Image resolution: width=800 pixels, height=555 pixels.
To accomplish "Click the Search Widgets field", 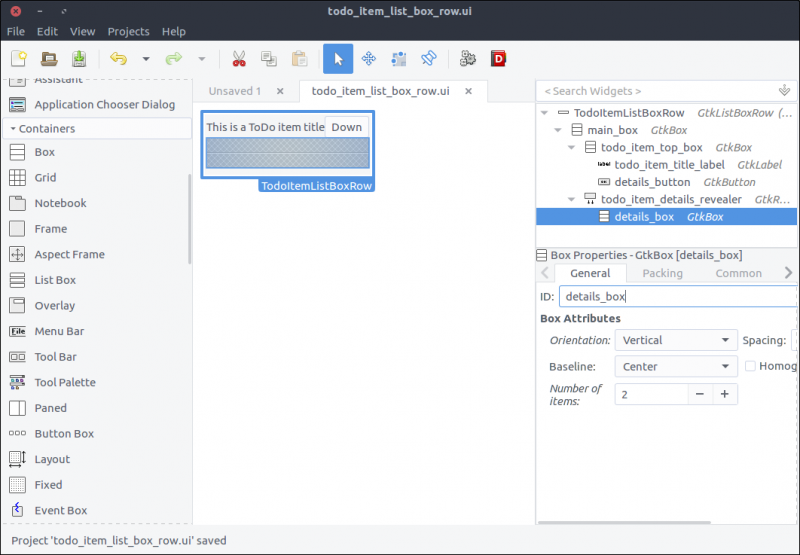I will pyautogui.click(x=656, y=91).
